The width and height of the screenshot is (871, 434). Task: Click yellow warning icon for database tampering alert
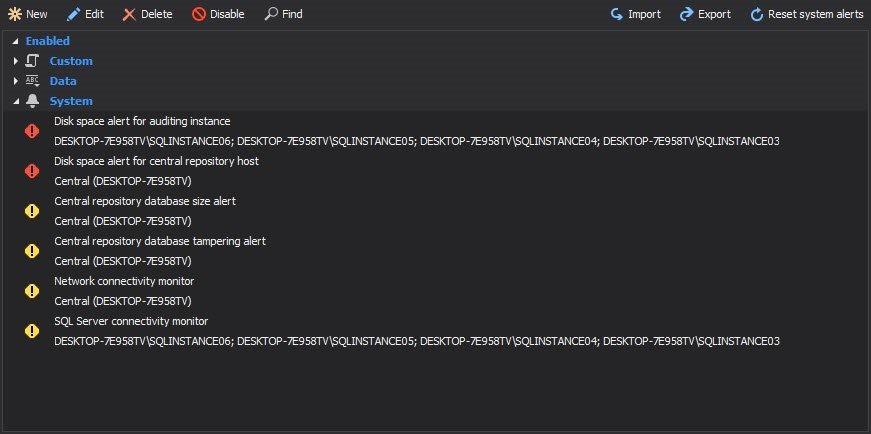[32, 251]
